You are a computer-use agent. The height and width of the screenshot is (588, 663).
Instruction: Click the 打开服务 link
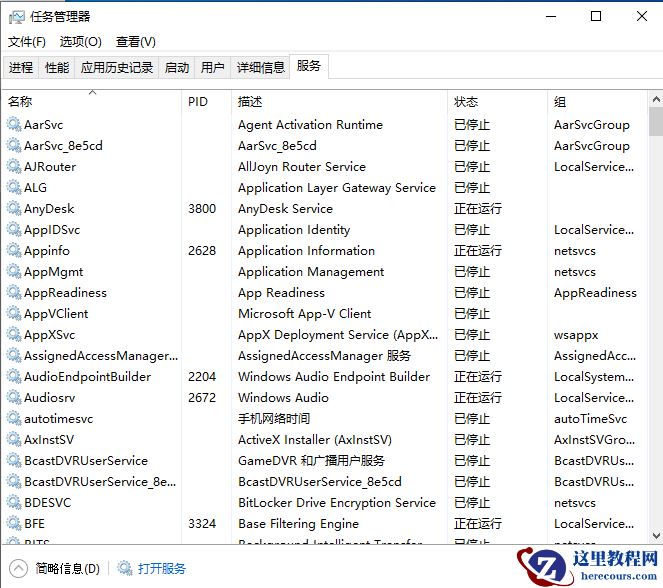162,569
